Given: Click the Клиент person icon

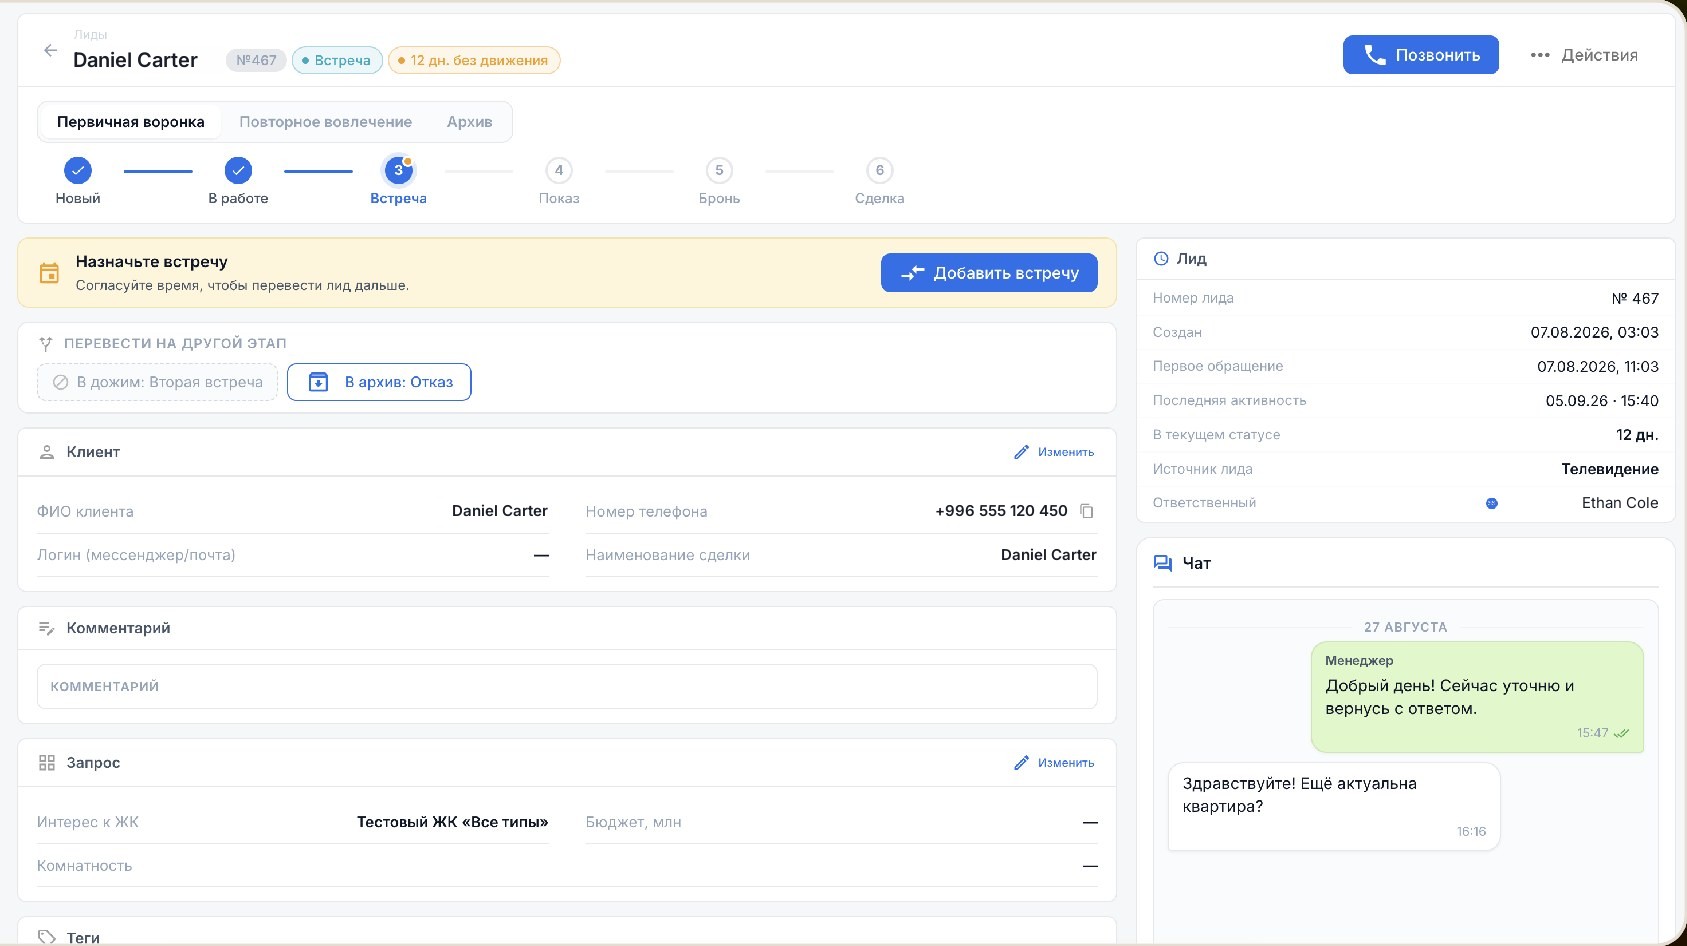Looking at the screenshot, I should [x=46, y=452].
